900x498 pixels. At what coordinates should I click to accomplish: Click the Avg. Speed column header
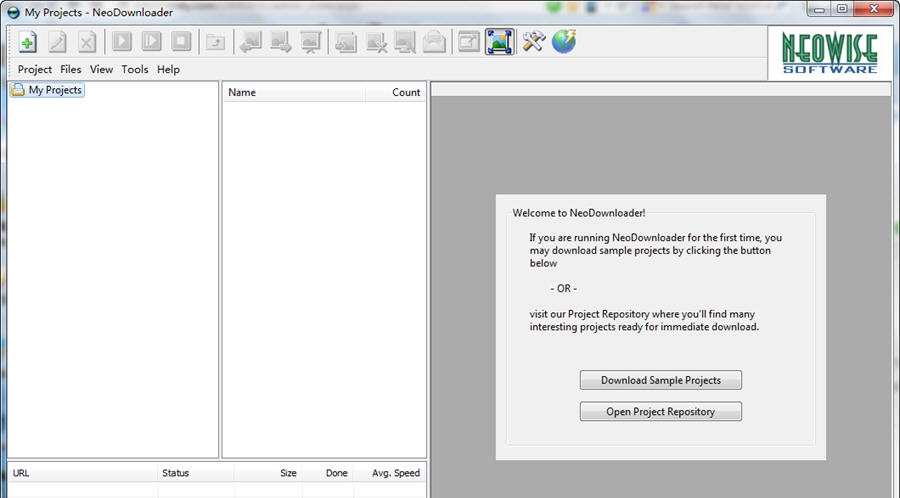[x=389, y=473]
